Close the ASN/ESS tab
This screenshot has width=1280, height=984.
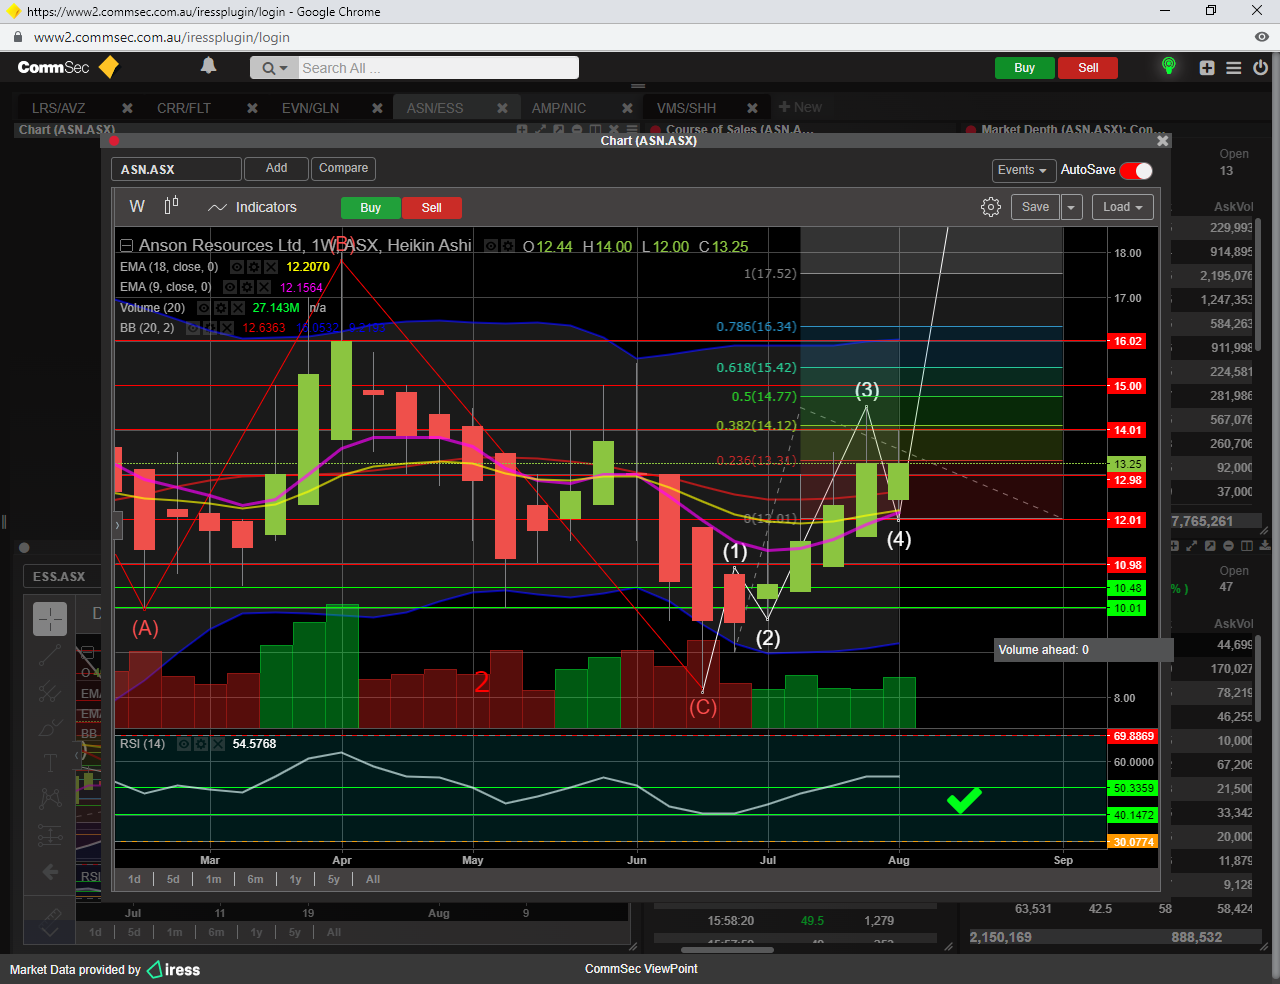click(502, 108)
